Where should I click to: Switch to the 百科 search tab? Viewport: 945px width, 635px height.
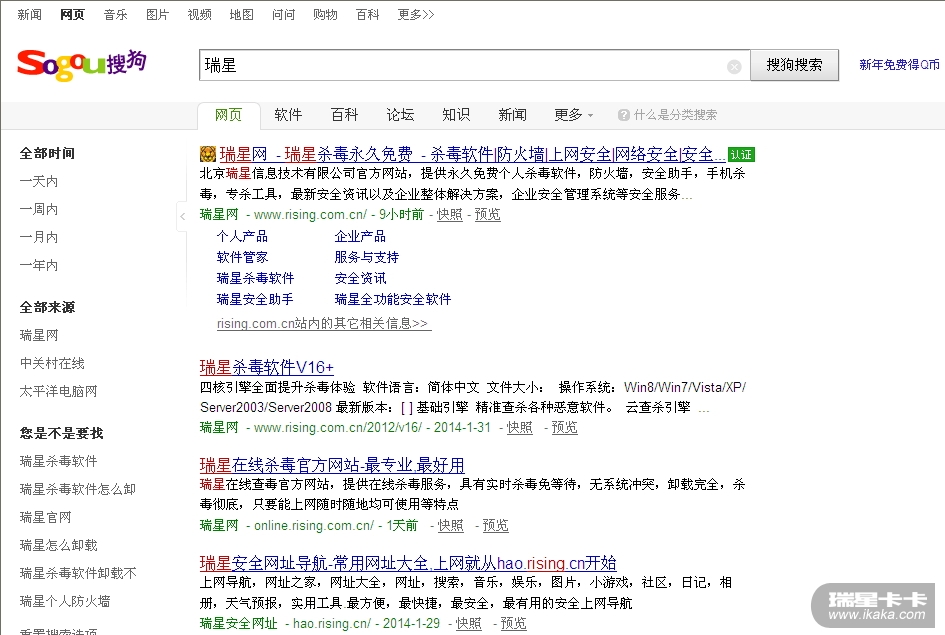click(344, 114)
